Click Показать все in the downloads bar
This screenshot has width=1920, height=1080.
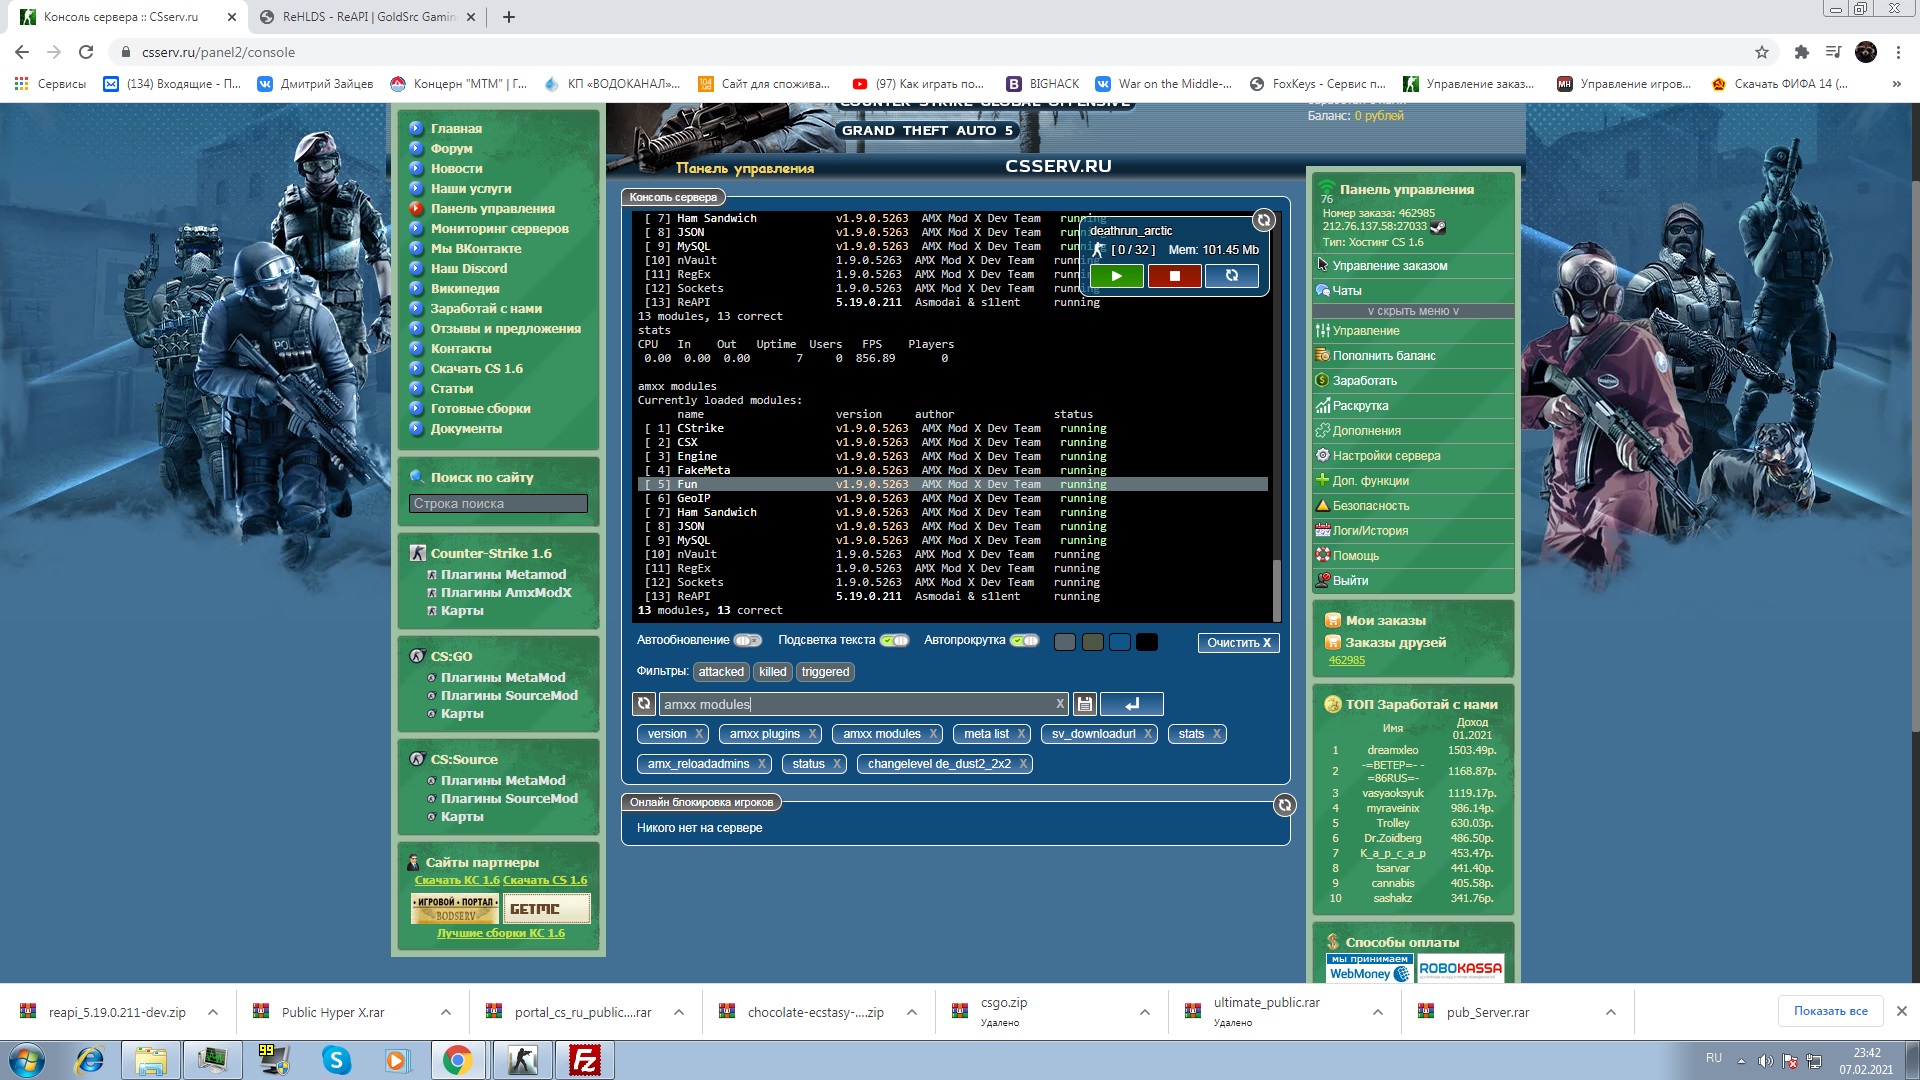[1830, 1011]
